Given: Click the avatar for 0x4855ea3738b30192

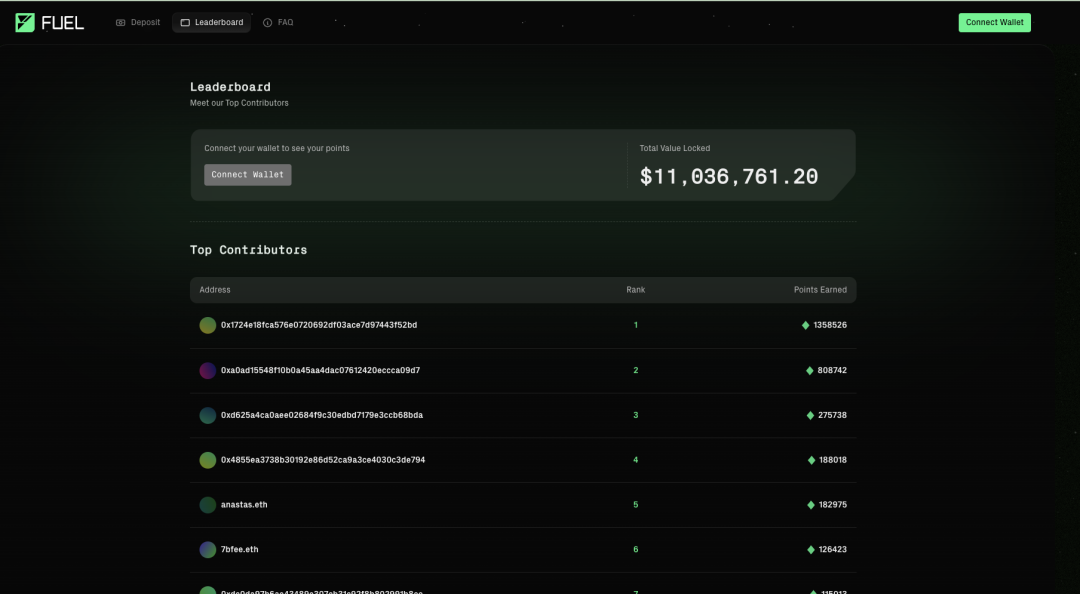Looking at the screenshot, I should (x=208, y=460).
